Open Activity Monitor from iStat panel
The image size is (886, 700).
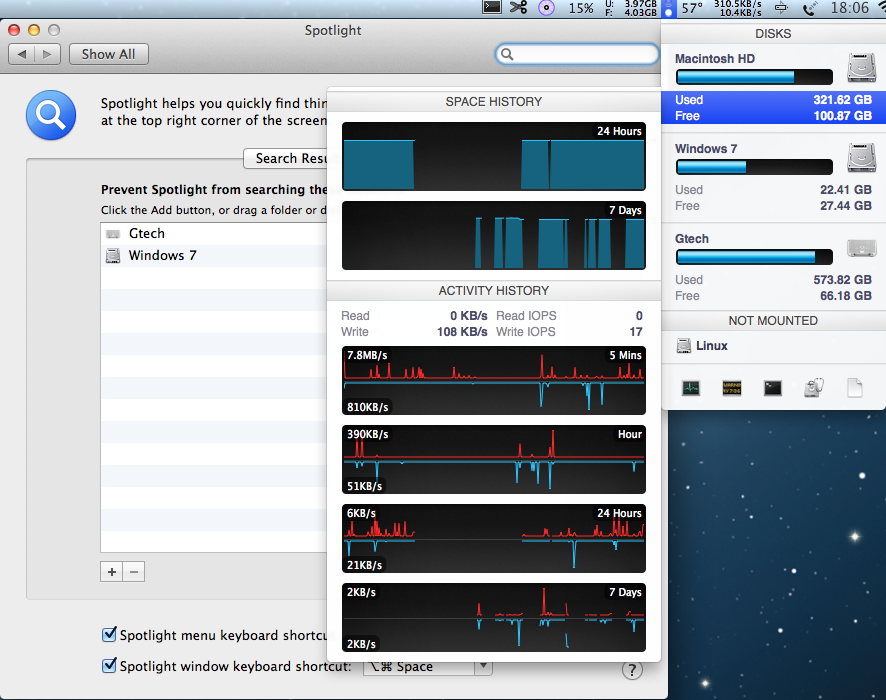pos(690,388)
